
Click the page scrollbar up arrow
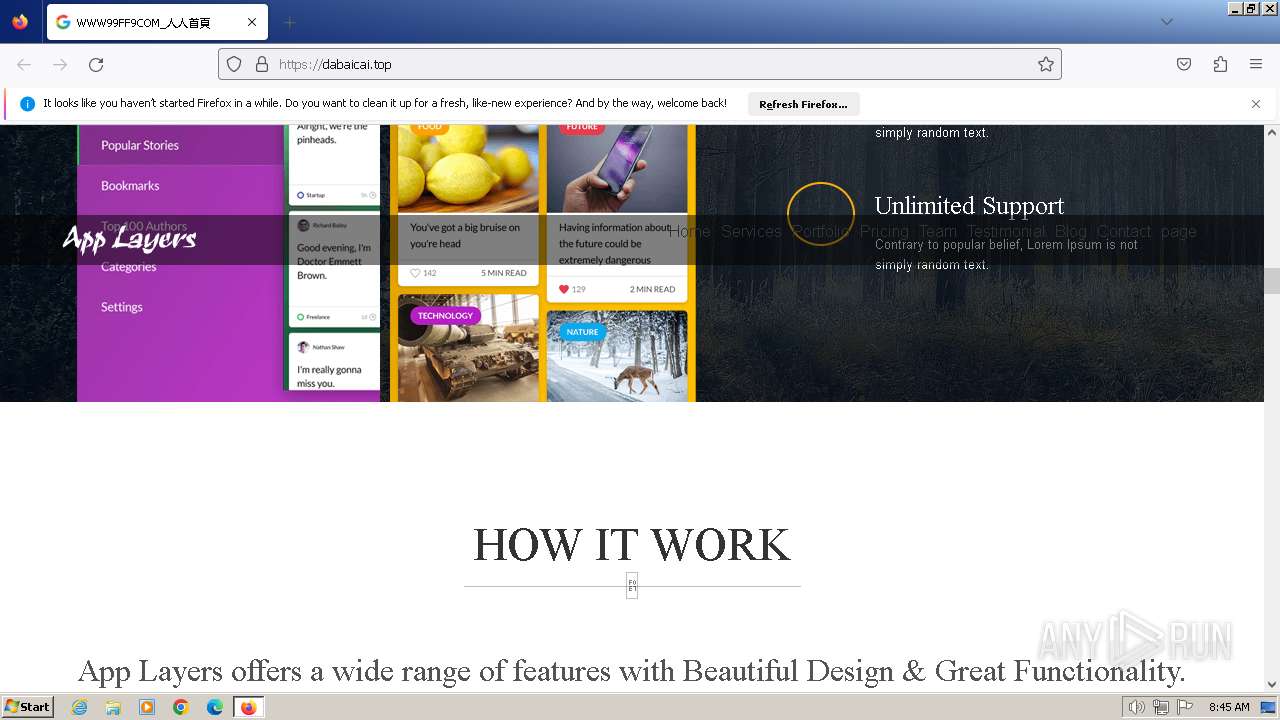[1272, 132]
